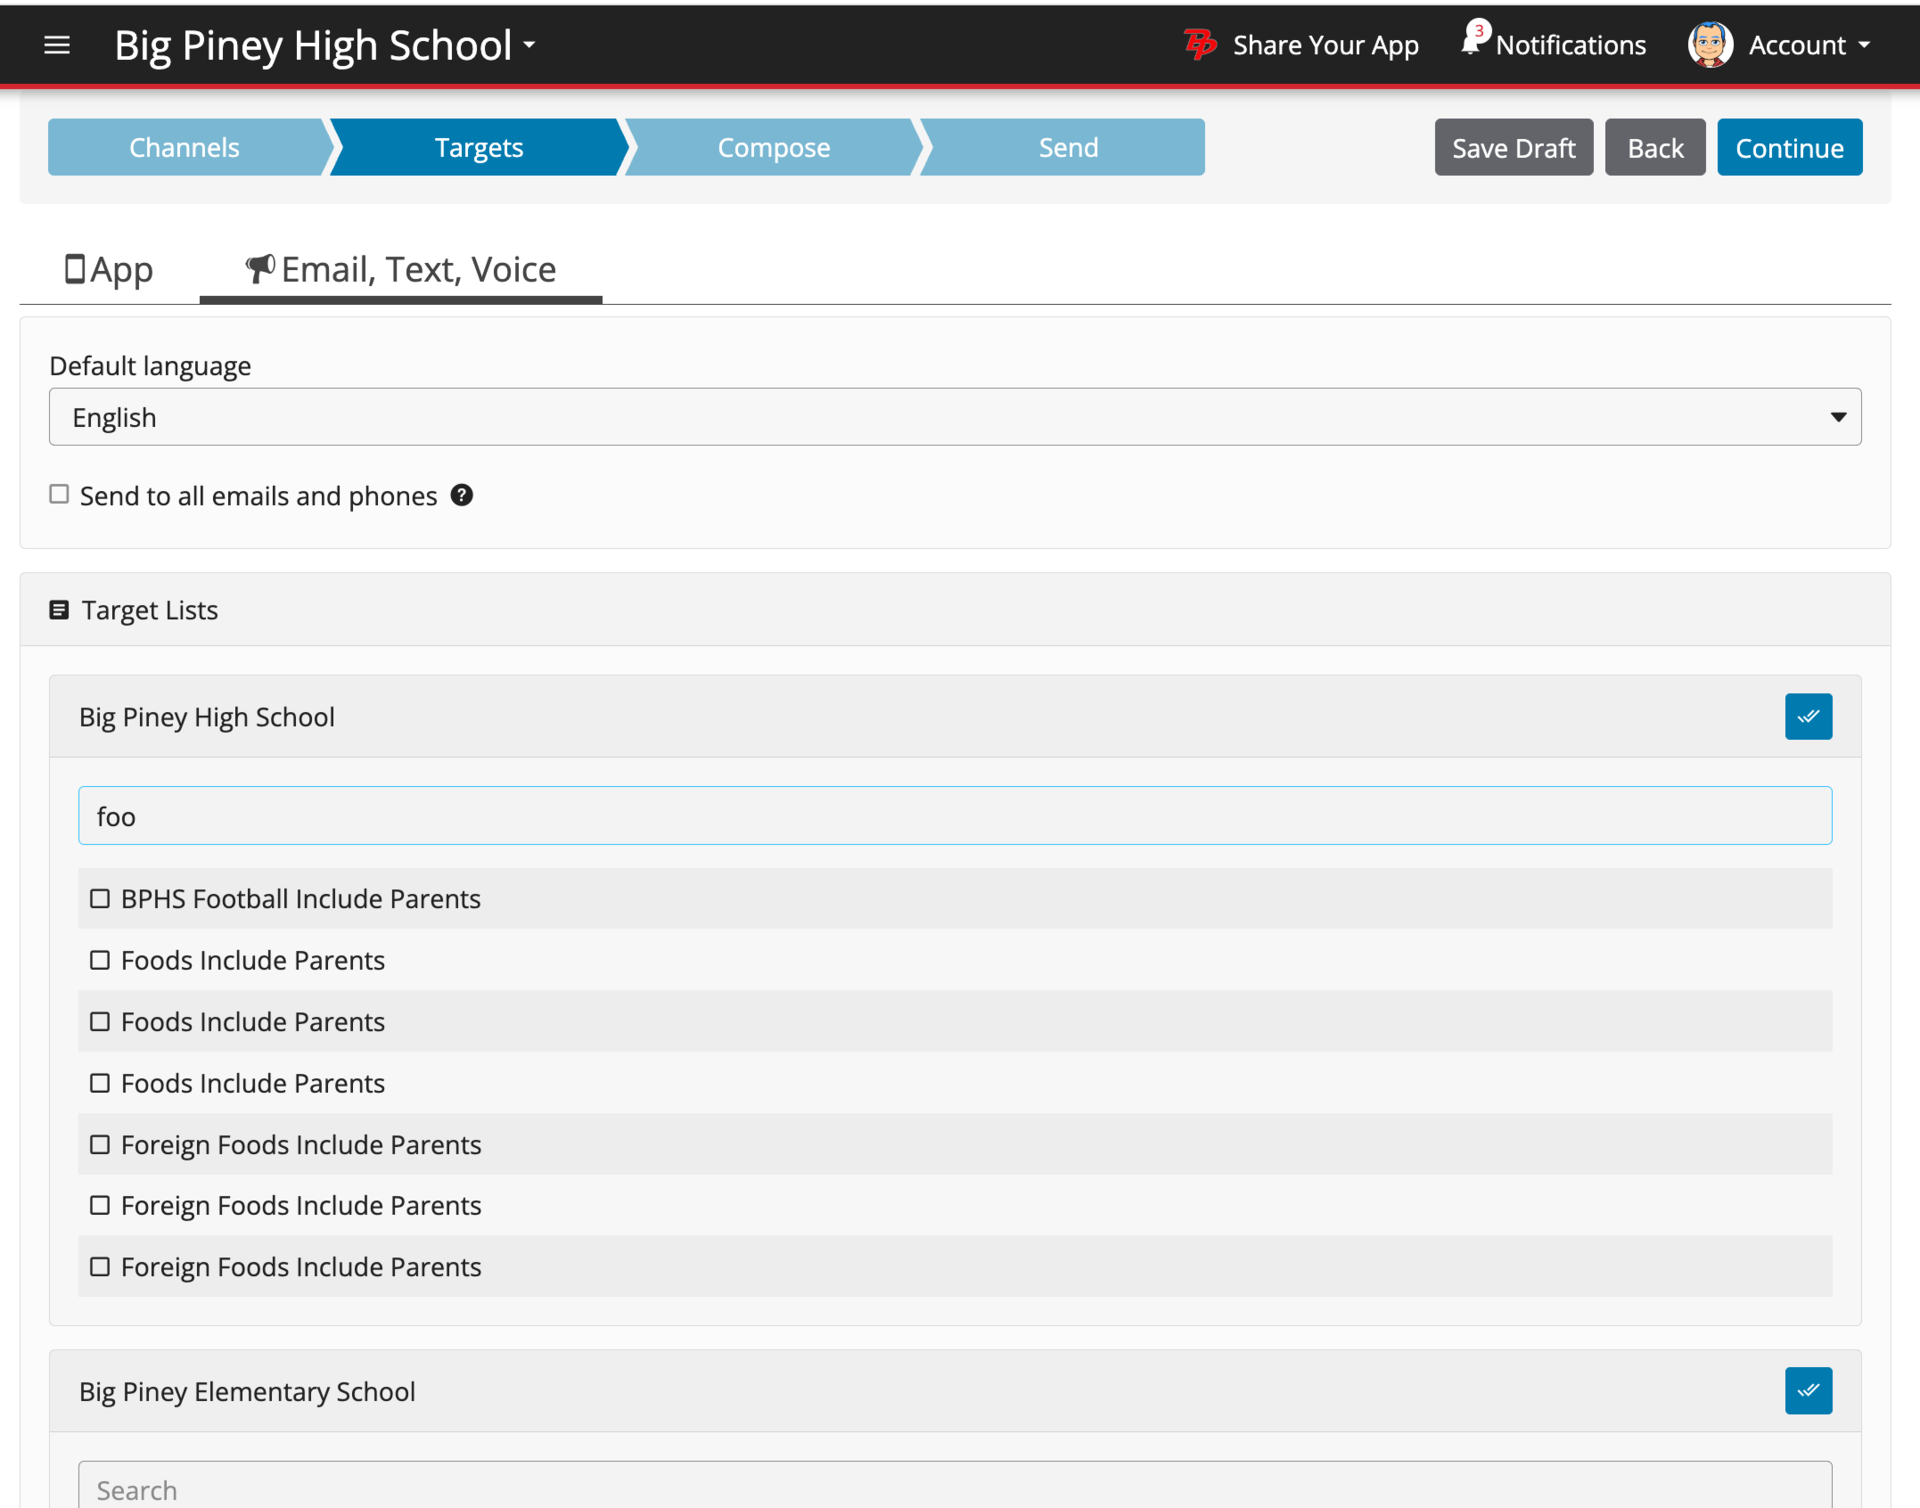Check BPHS Football Include Parents
The image size is (1920, 1508).
[x=100, y=898]
